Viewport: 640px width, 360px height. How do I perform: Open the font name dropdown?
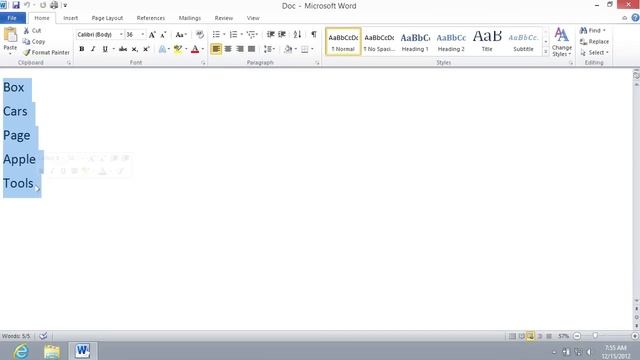pos(121,35)
